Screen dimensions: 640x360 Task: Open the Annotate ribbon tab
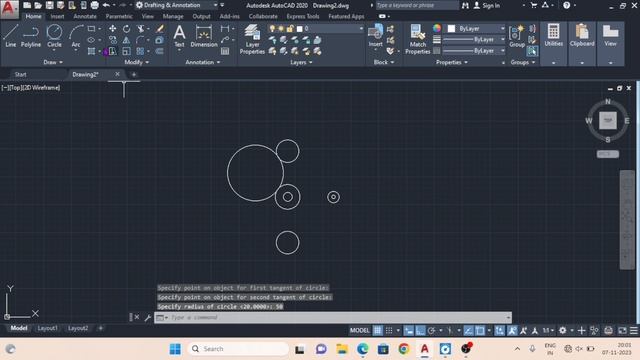tap(85, 16)
